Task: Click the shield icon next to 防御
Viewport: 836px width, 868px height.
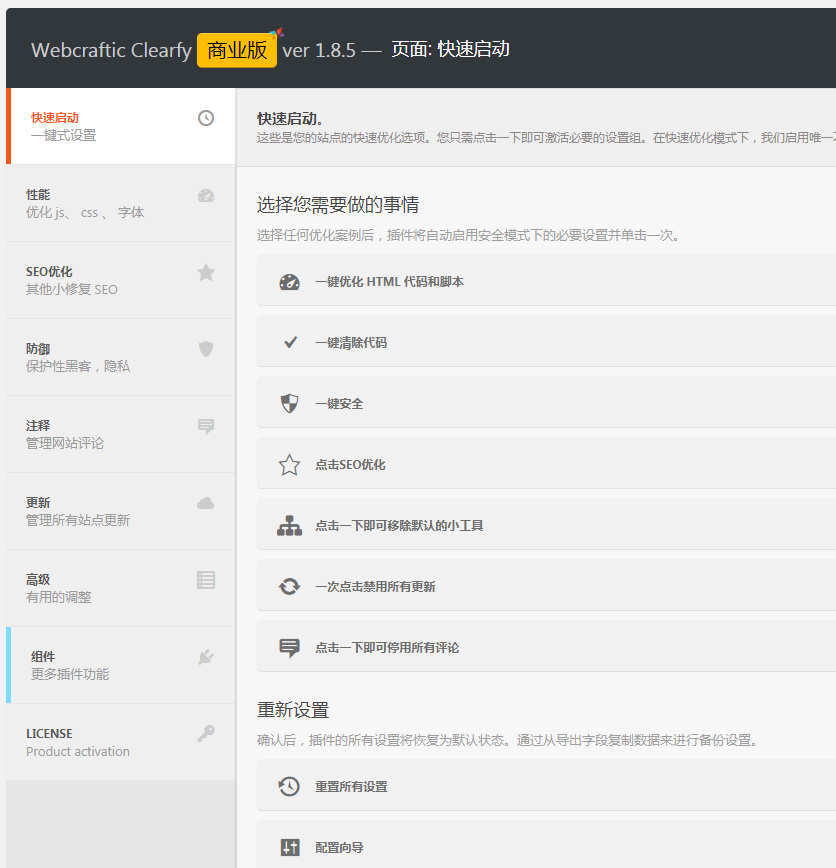Action: (x=207, y=349)
